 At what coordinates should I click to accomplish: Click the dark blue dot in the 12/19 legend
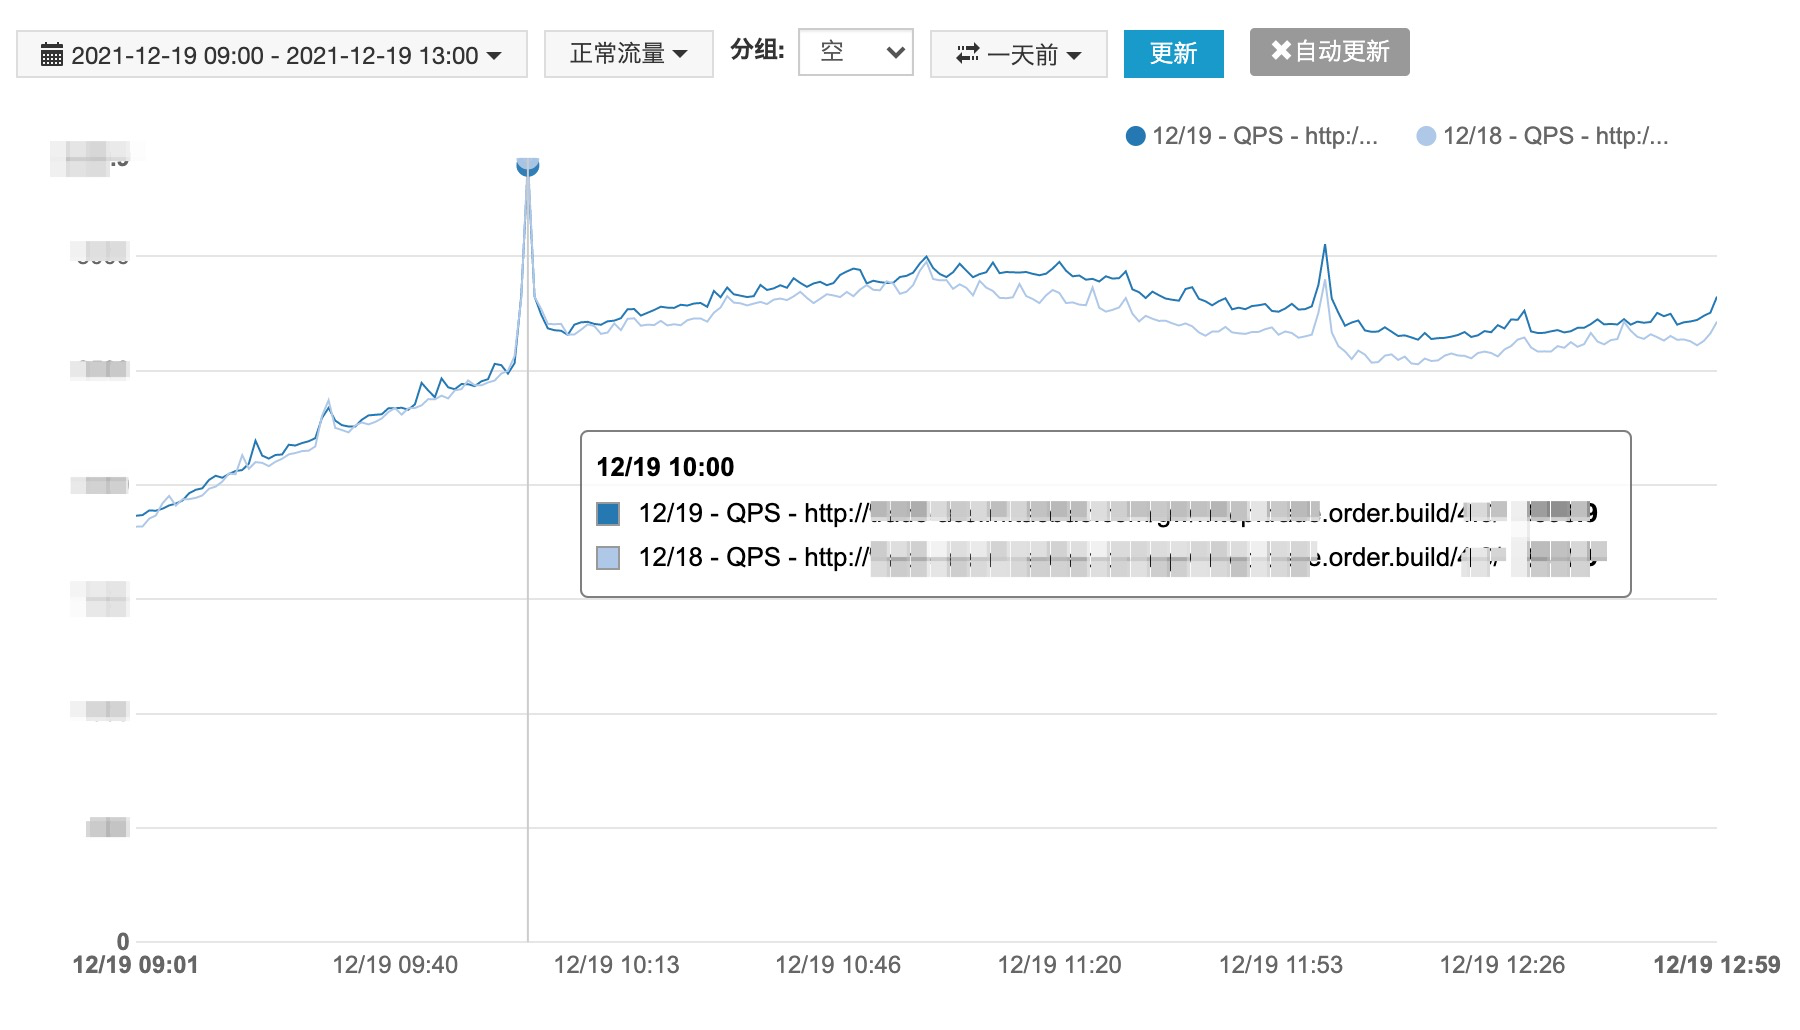point(1136,135)
